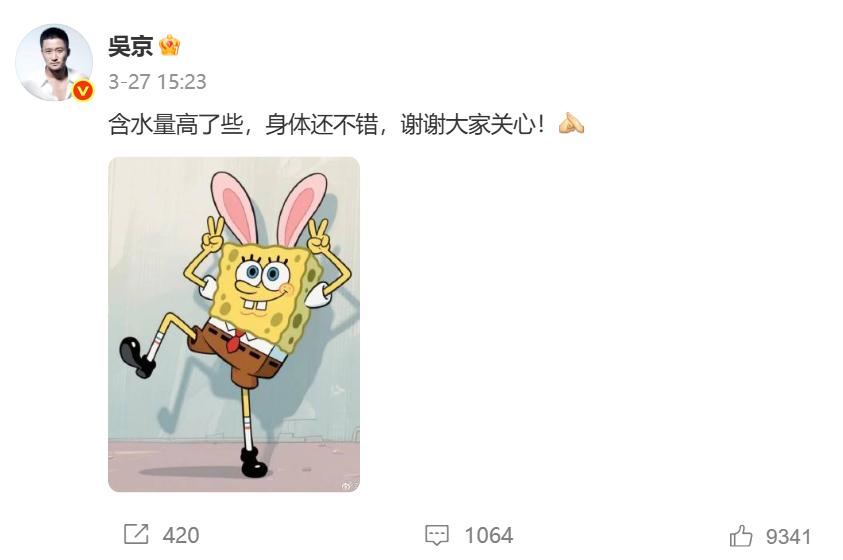
Task: Open comments via the speech bubble icon
Action: tap(437, 535)
